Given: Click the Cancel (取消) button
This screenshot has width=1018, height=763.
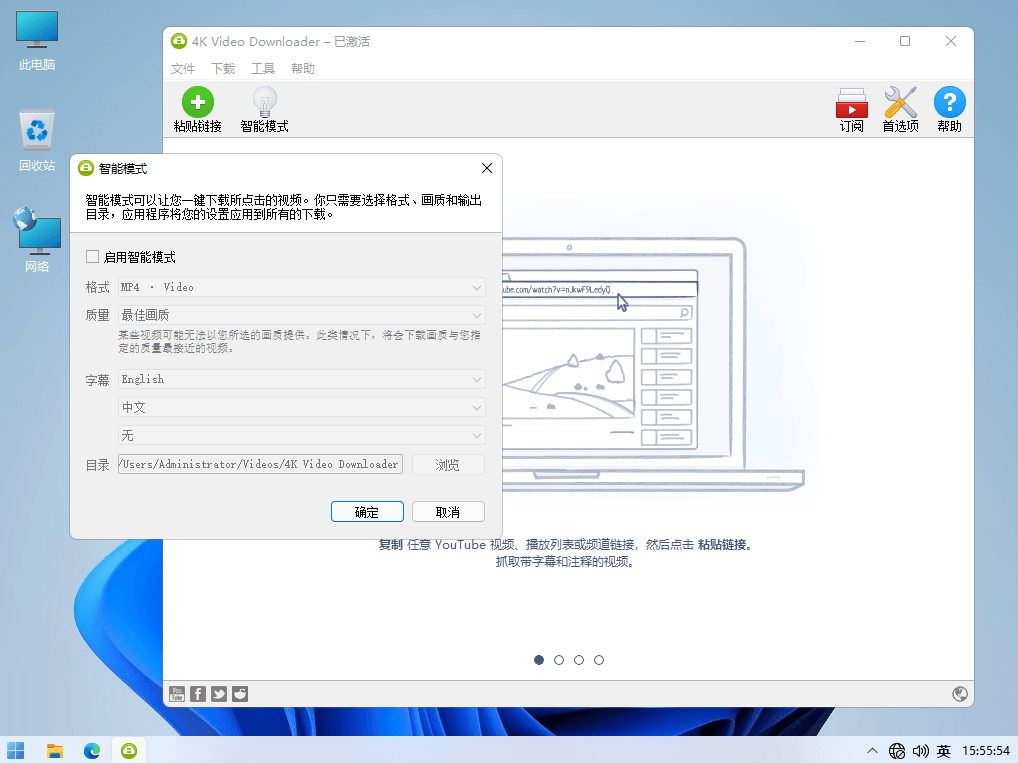Looking at the screenshot, I should [448, 512].
